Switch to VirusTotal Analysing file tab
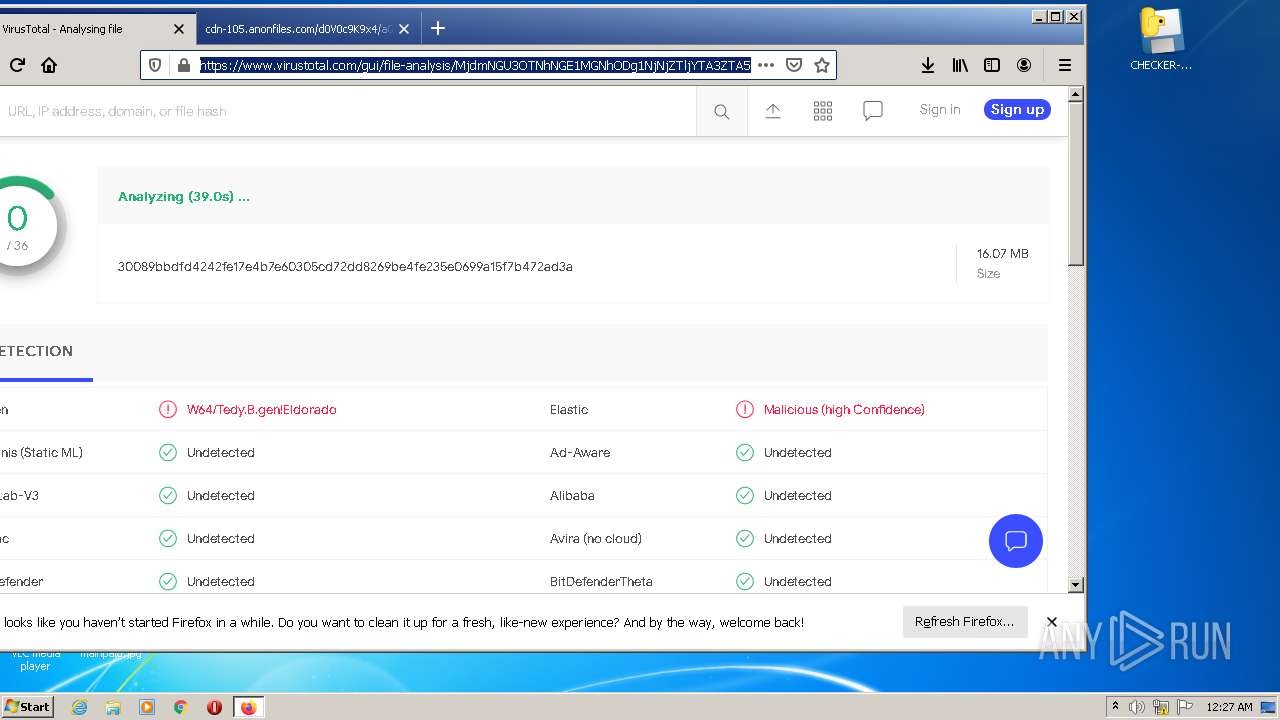 83,29
